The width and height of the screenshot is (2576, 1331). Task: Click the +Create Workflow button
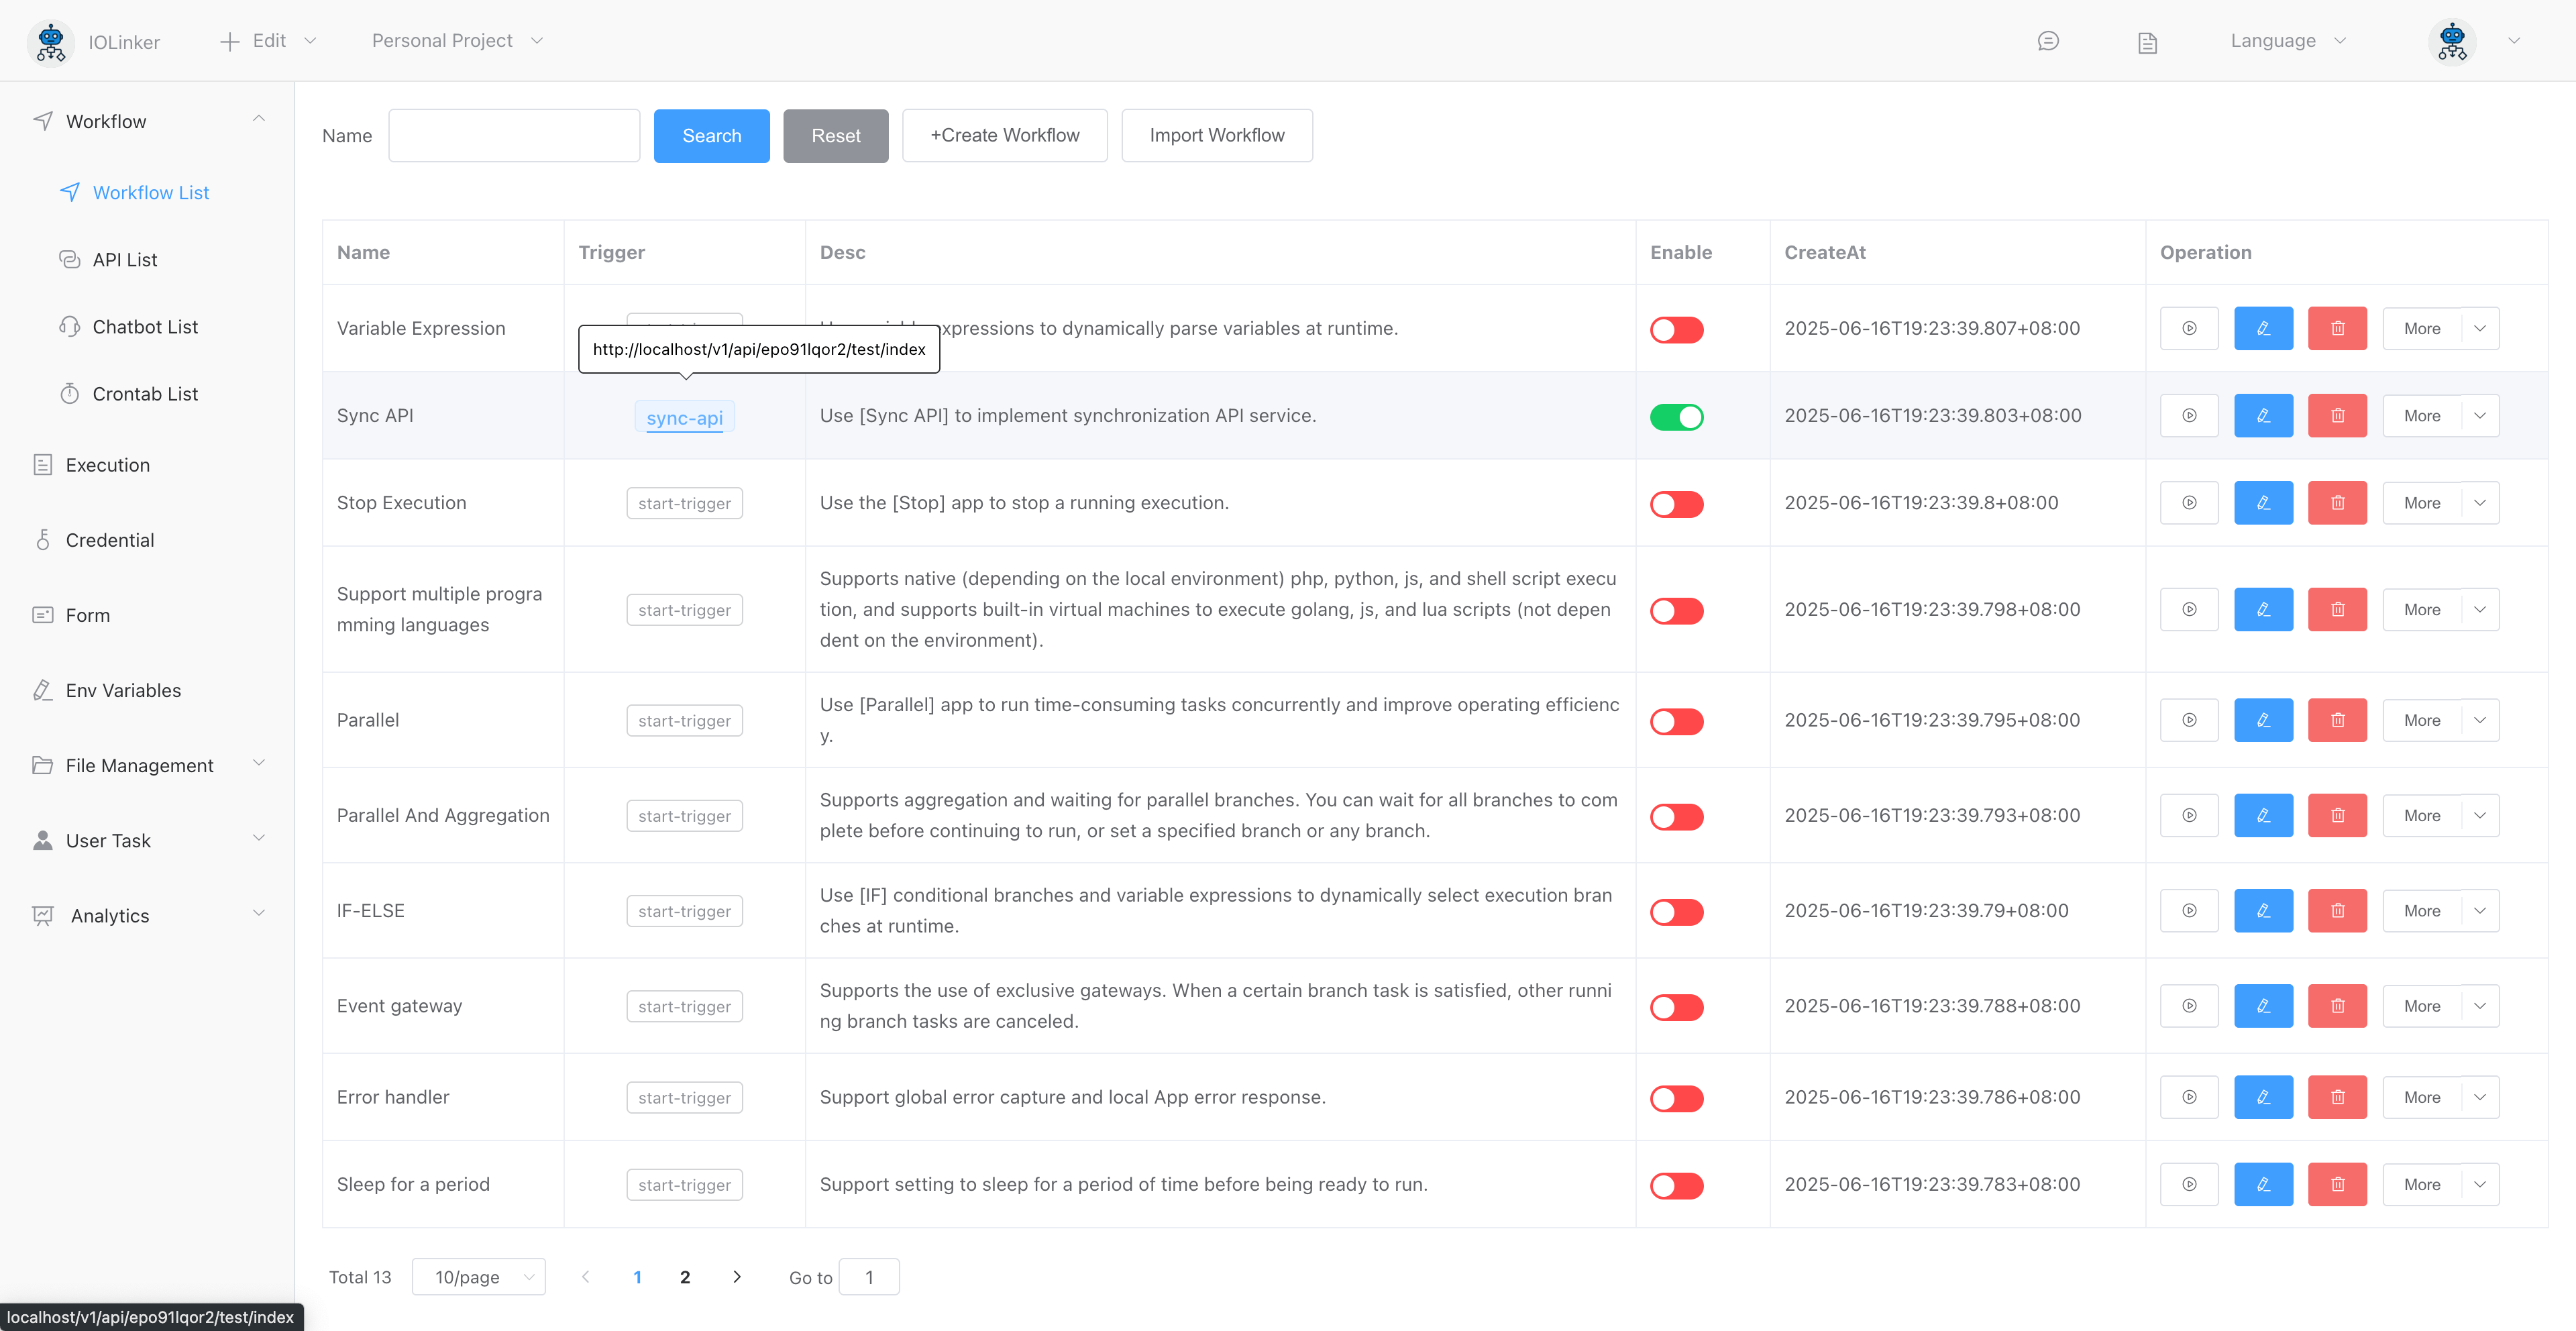1004,135
